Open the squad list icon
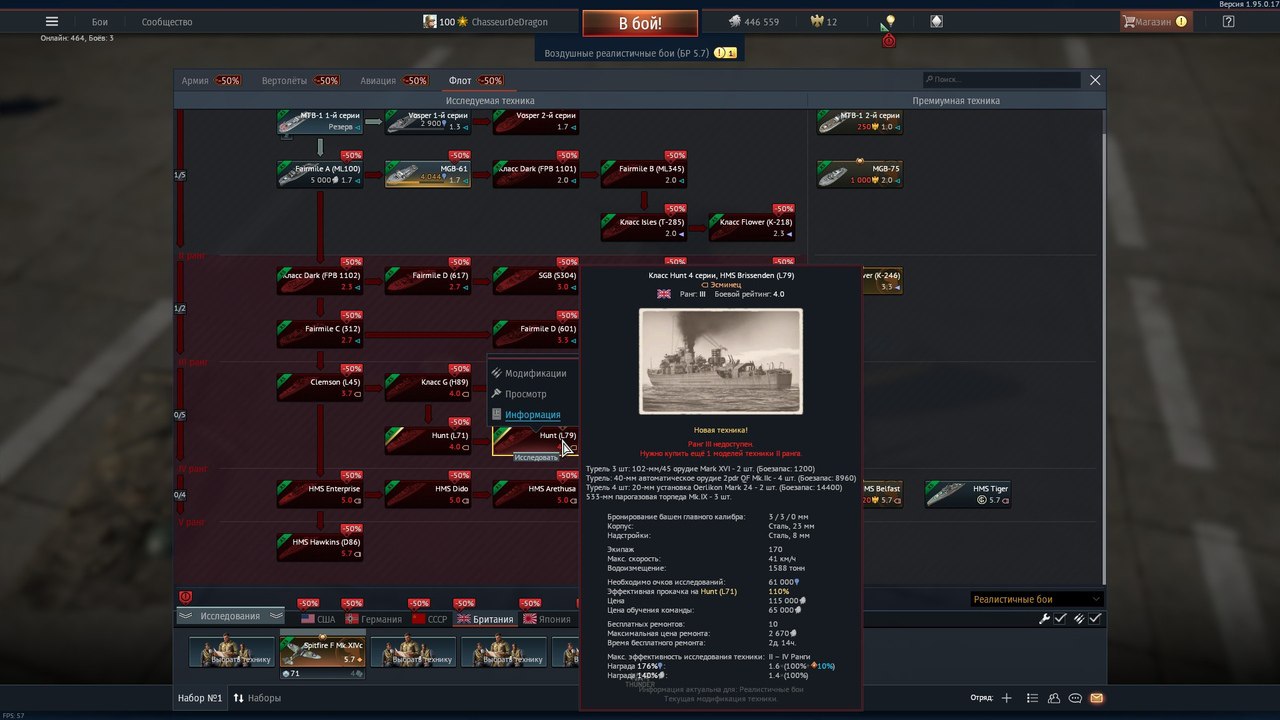Viewport: 1280px width, 720px height. coord(1033,698)
